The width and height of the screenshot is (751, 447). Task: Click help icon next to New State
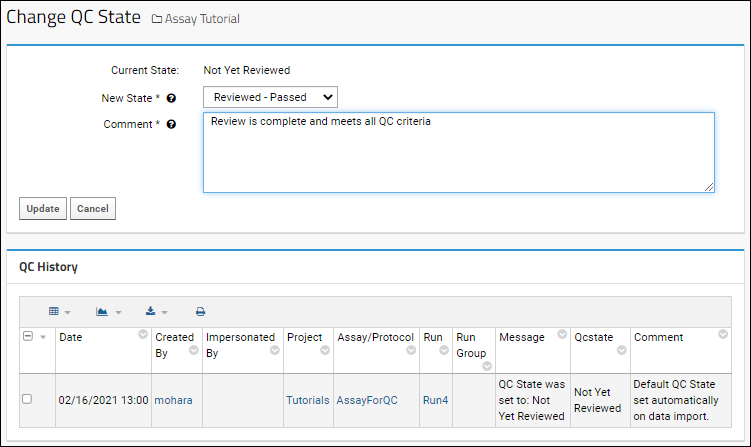[x=171, y=98]
